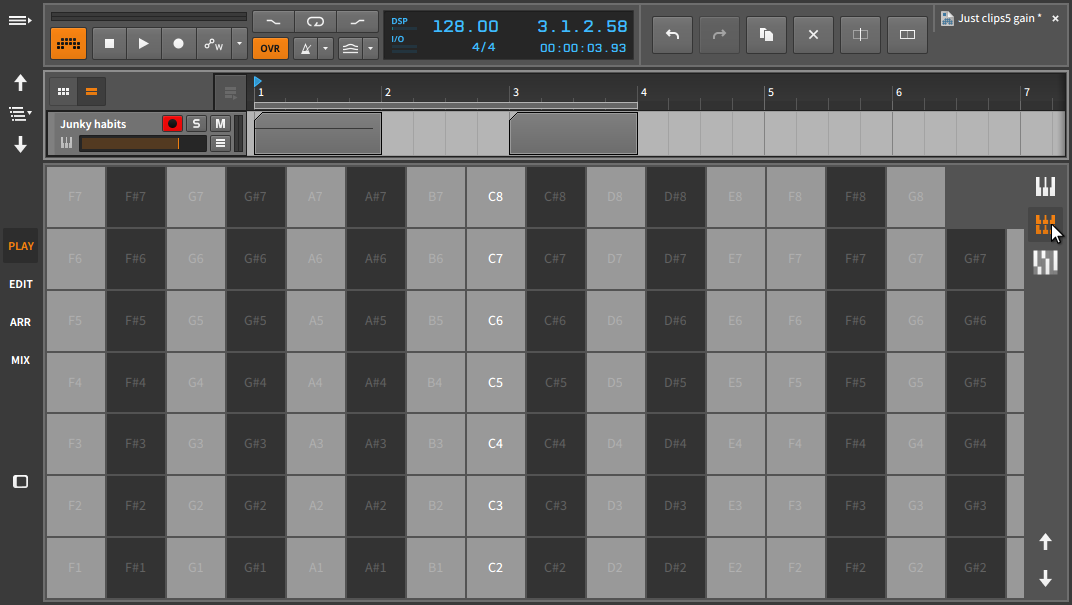Select the bottom keyboard layout icon on the right
This screenshot has width=1072, height=605.
(1045, 263)
